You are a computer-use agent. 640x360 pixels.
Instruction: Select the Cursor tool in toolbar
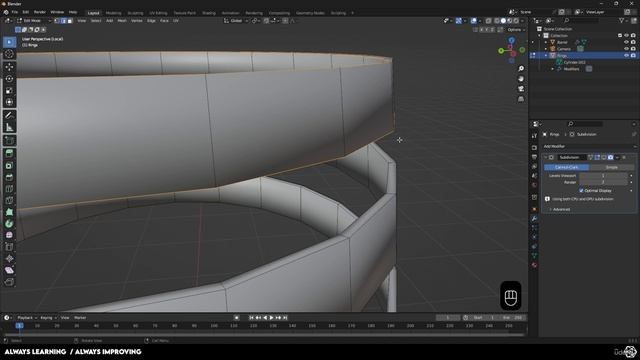point(9,54)
